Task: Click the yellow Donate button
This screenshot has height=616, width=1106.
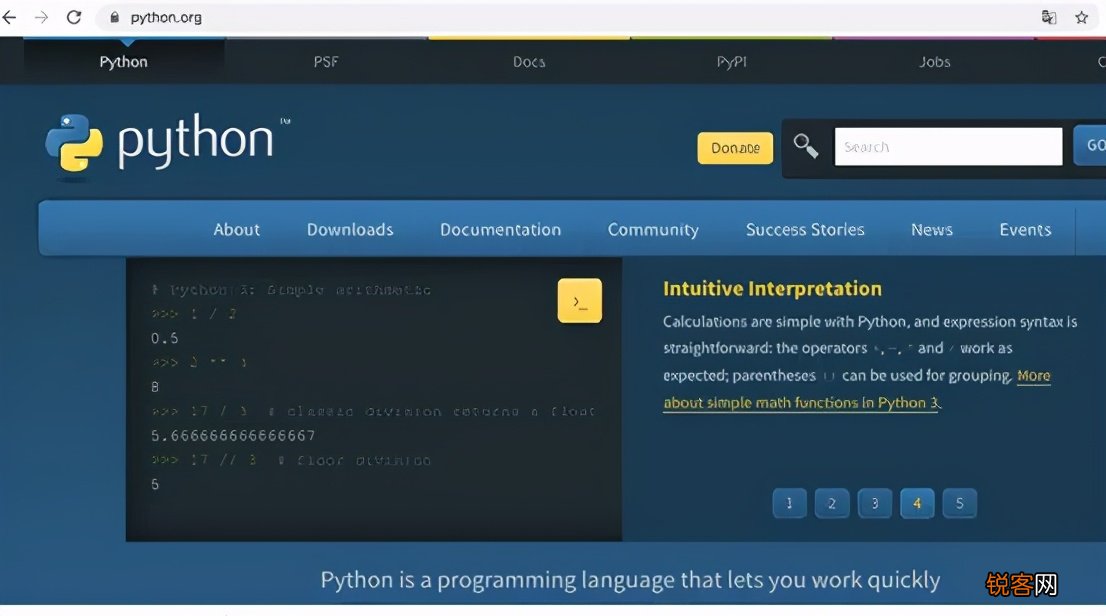Action: click(735, 148)
